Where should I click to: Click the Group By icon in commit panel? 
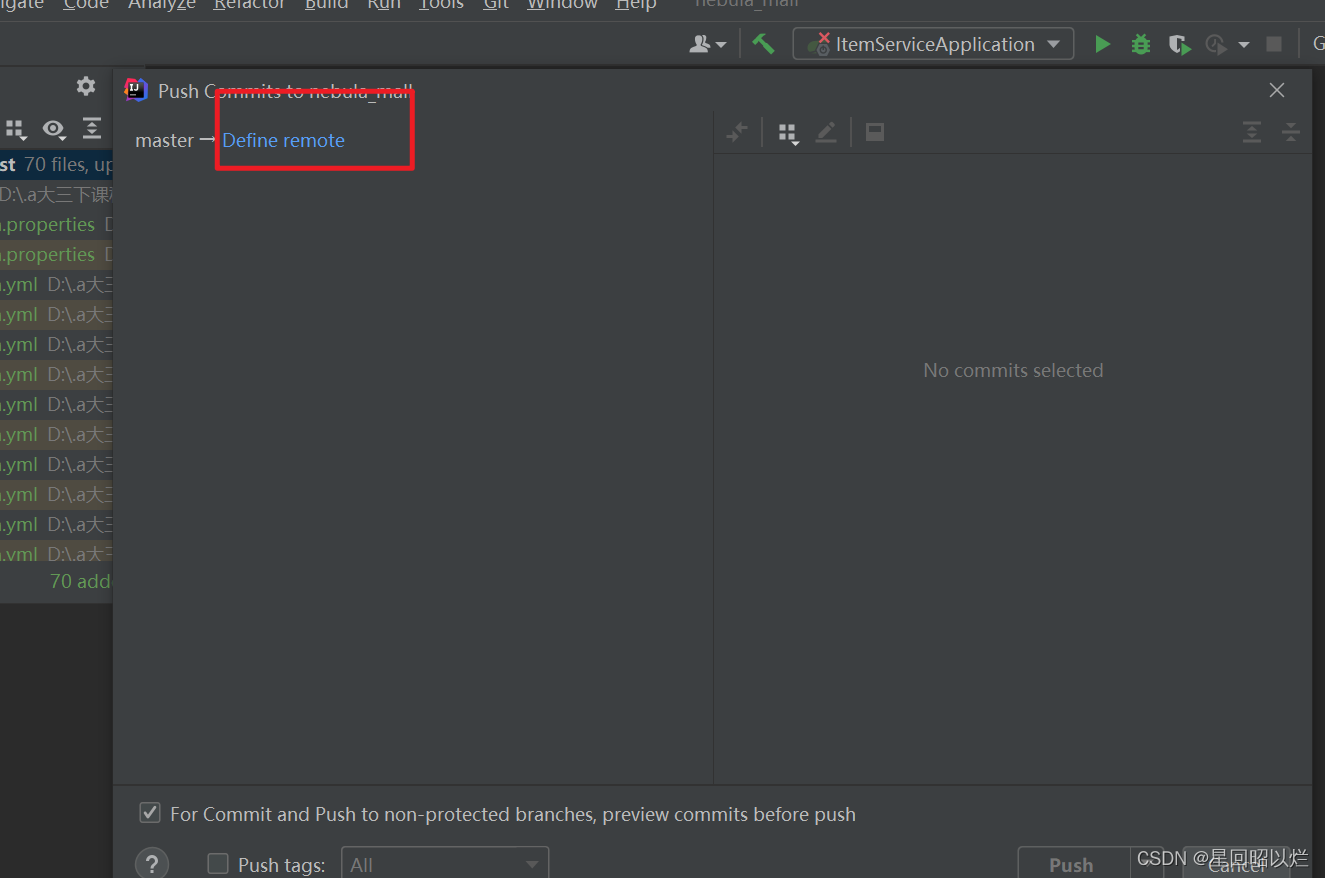(x=15, y=129)
